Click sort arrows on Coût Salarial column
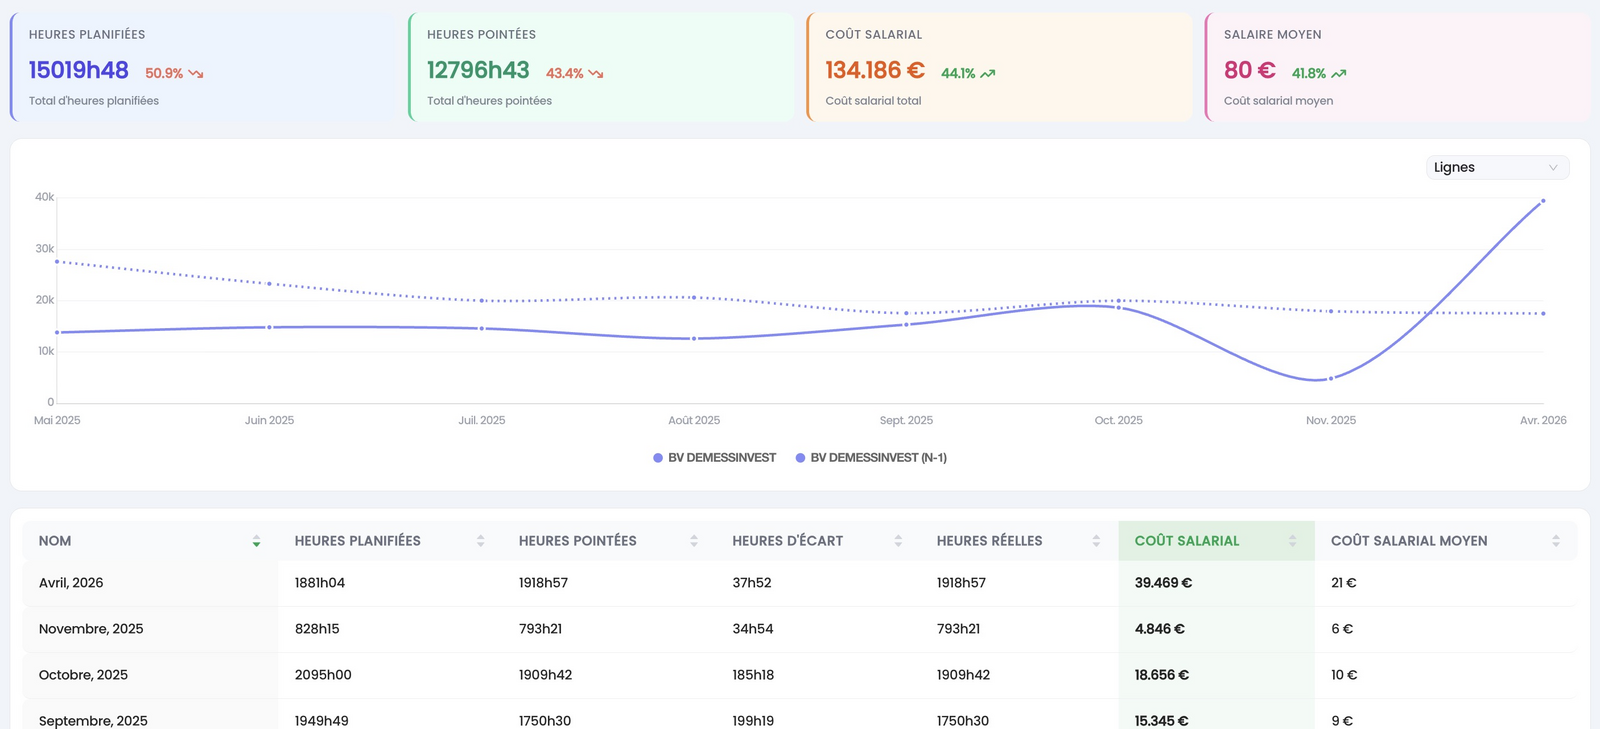Image resolution: width=1600 pixels, height=729 pixels. pos(1293,541)
